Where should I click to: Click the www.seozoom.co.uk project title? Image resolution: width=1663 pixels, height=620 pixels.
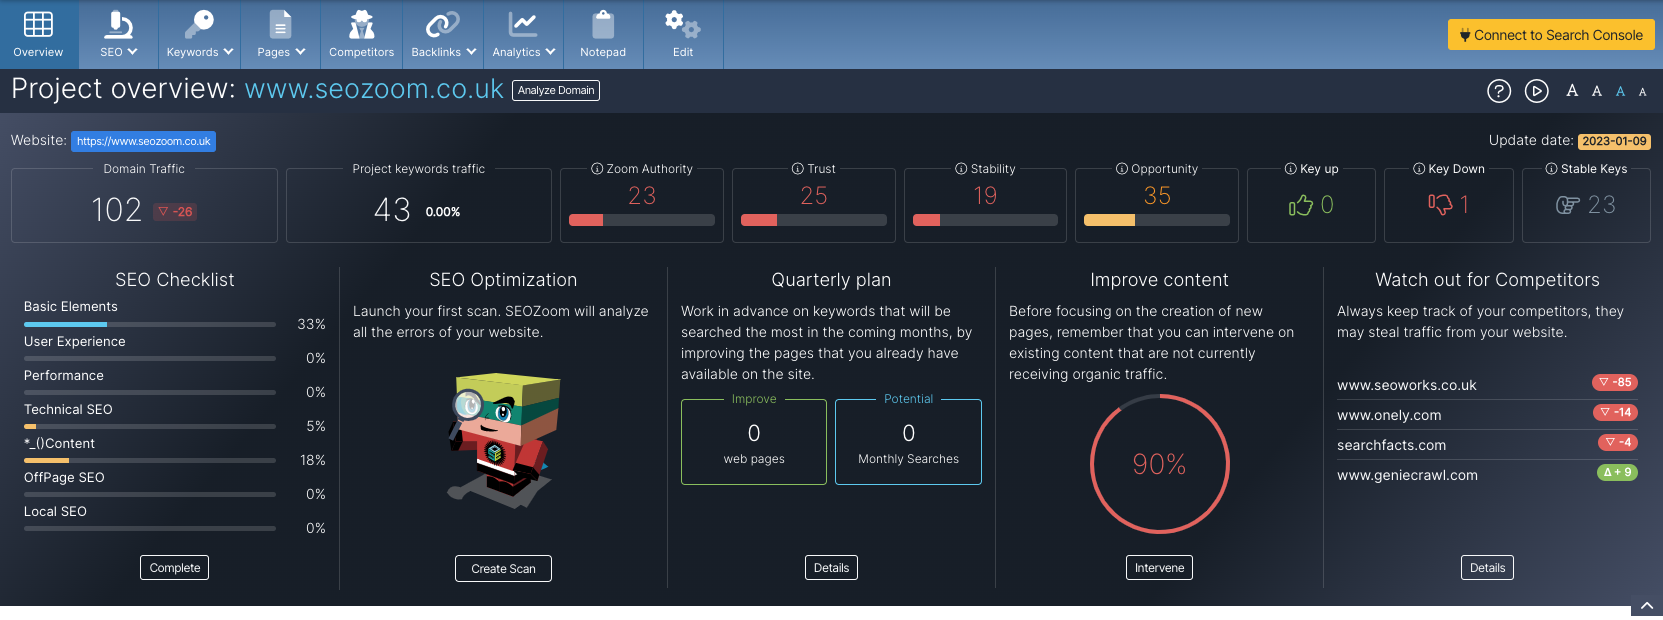point(374,89)
